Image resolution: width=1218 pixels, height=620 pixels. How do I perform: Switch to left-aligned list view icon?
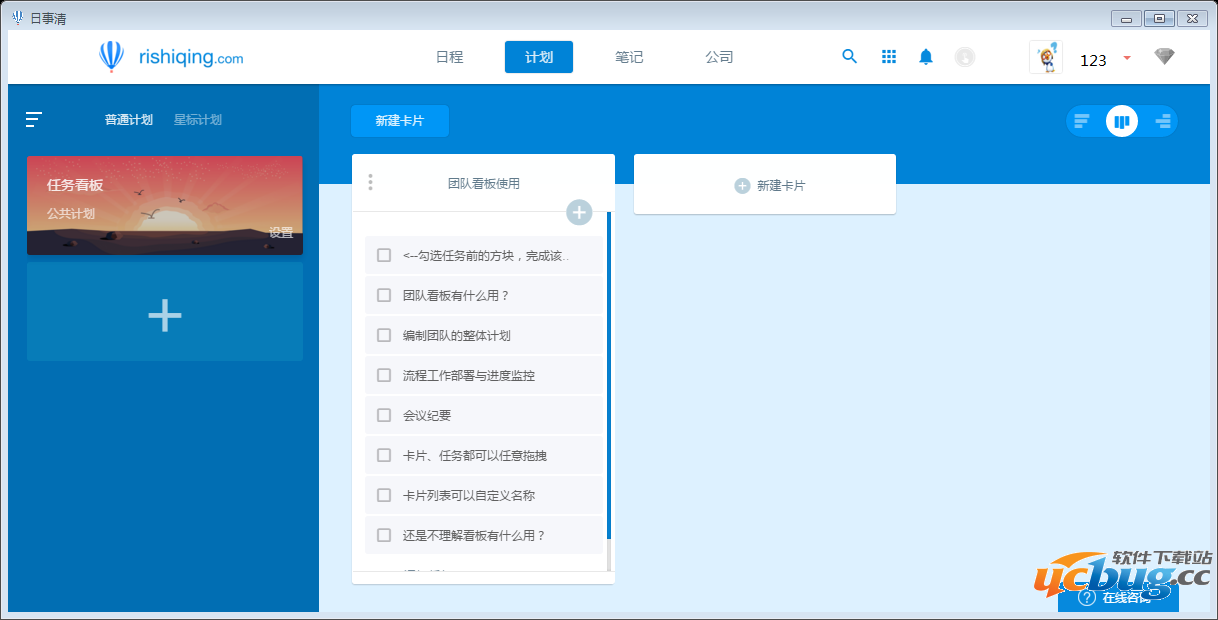[1082, 122]
